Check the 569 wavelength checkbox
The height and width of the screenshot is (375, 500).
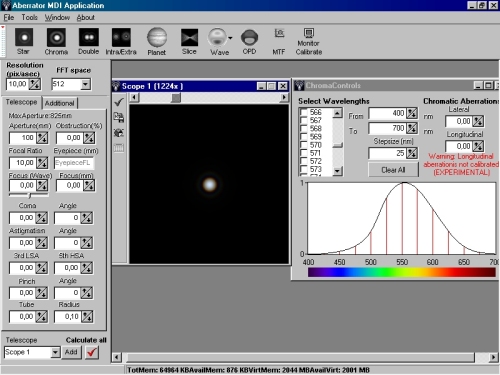304,137
